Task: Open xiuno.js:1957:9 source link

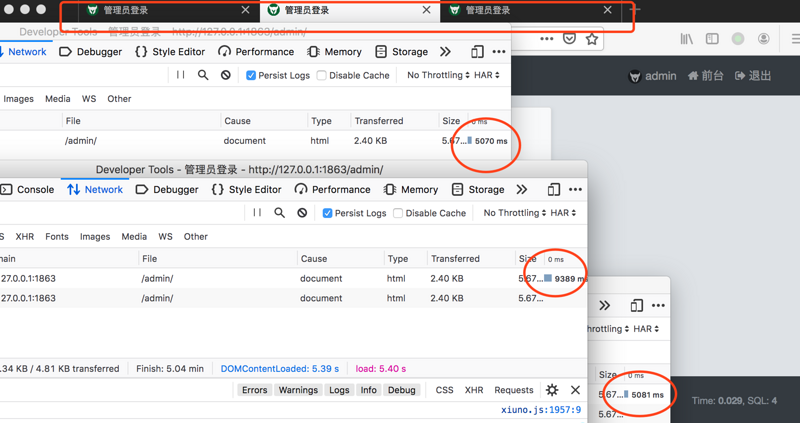Action: pyautogui.click(x=541, y=409)
